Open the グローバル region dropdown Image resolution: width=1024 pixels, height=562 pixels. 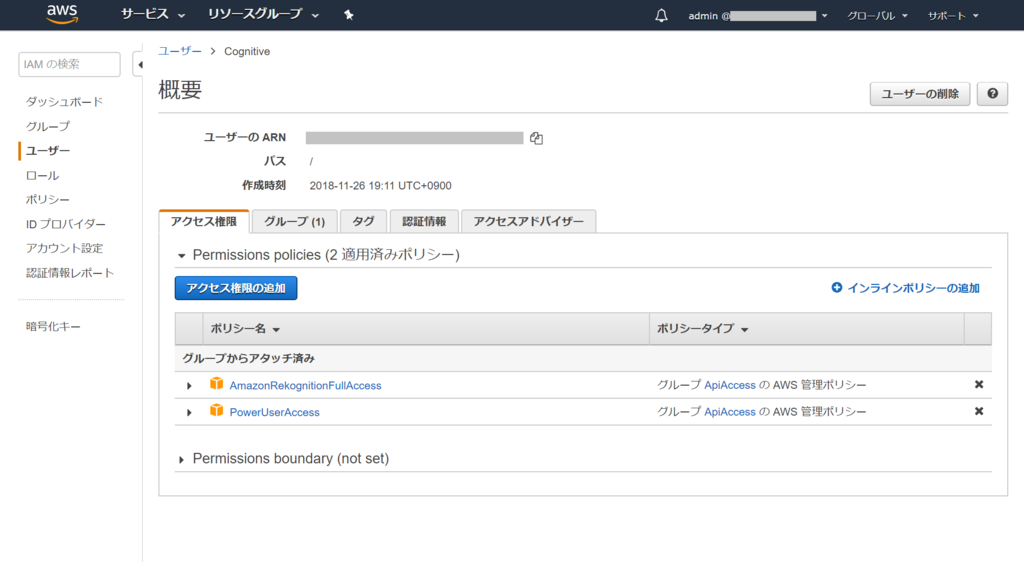pos(877,16)
